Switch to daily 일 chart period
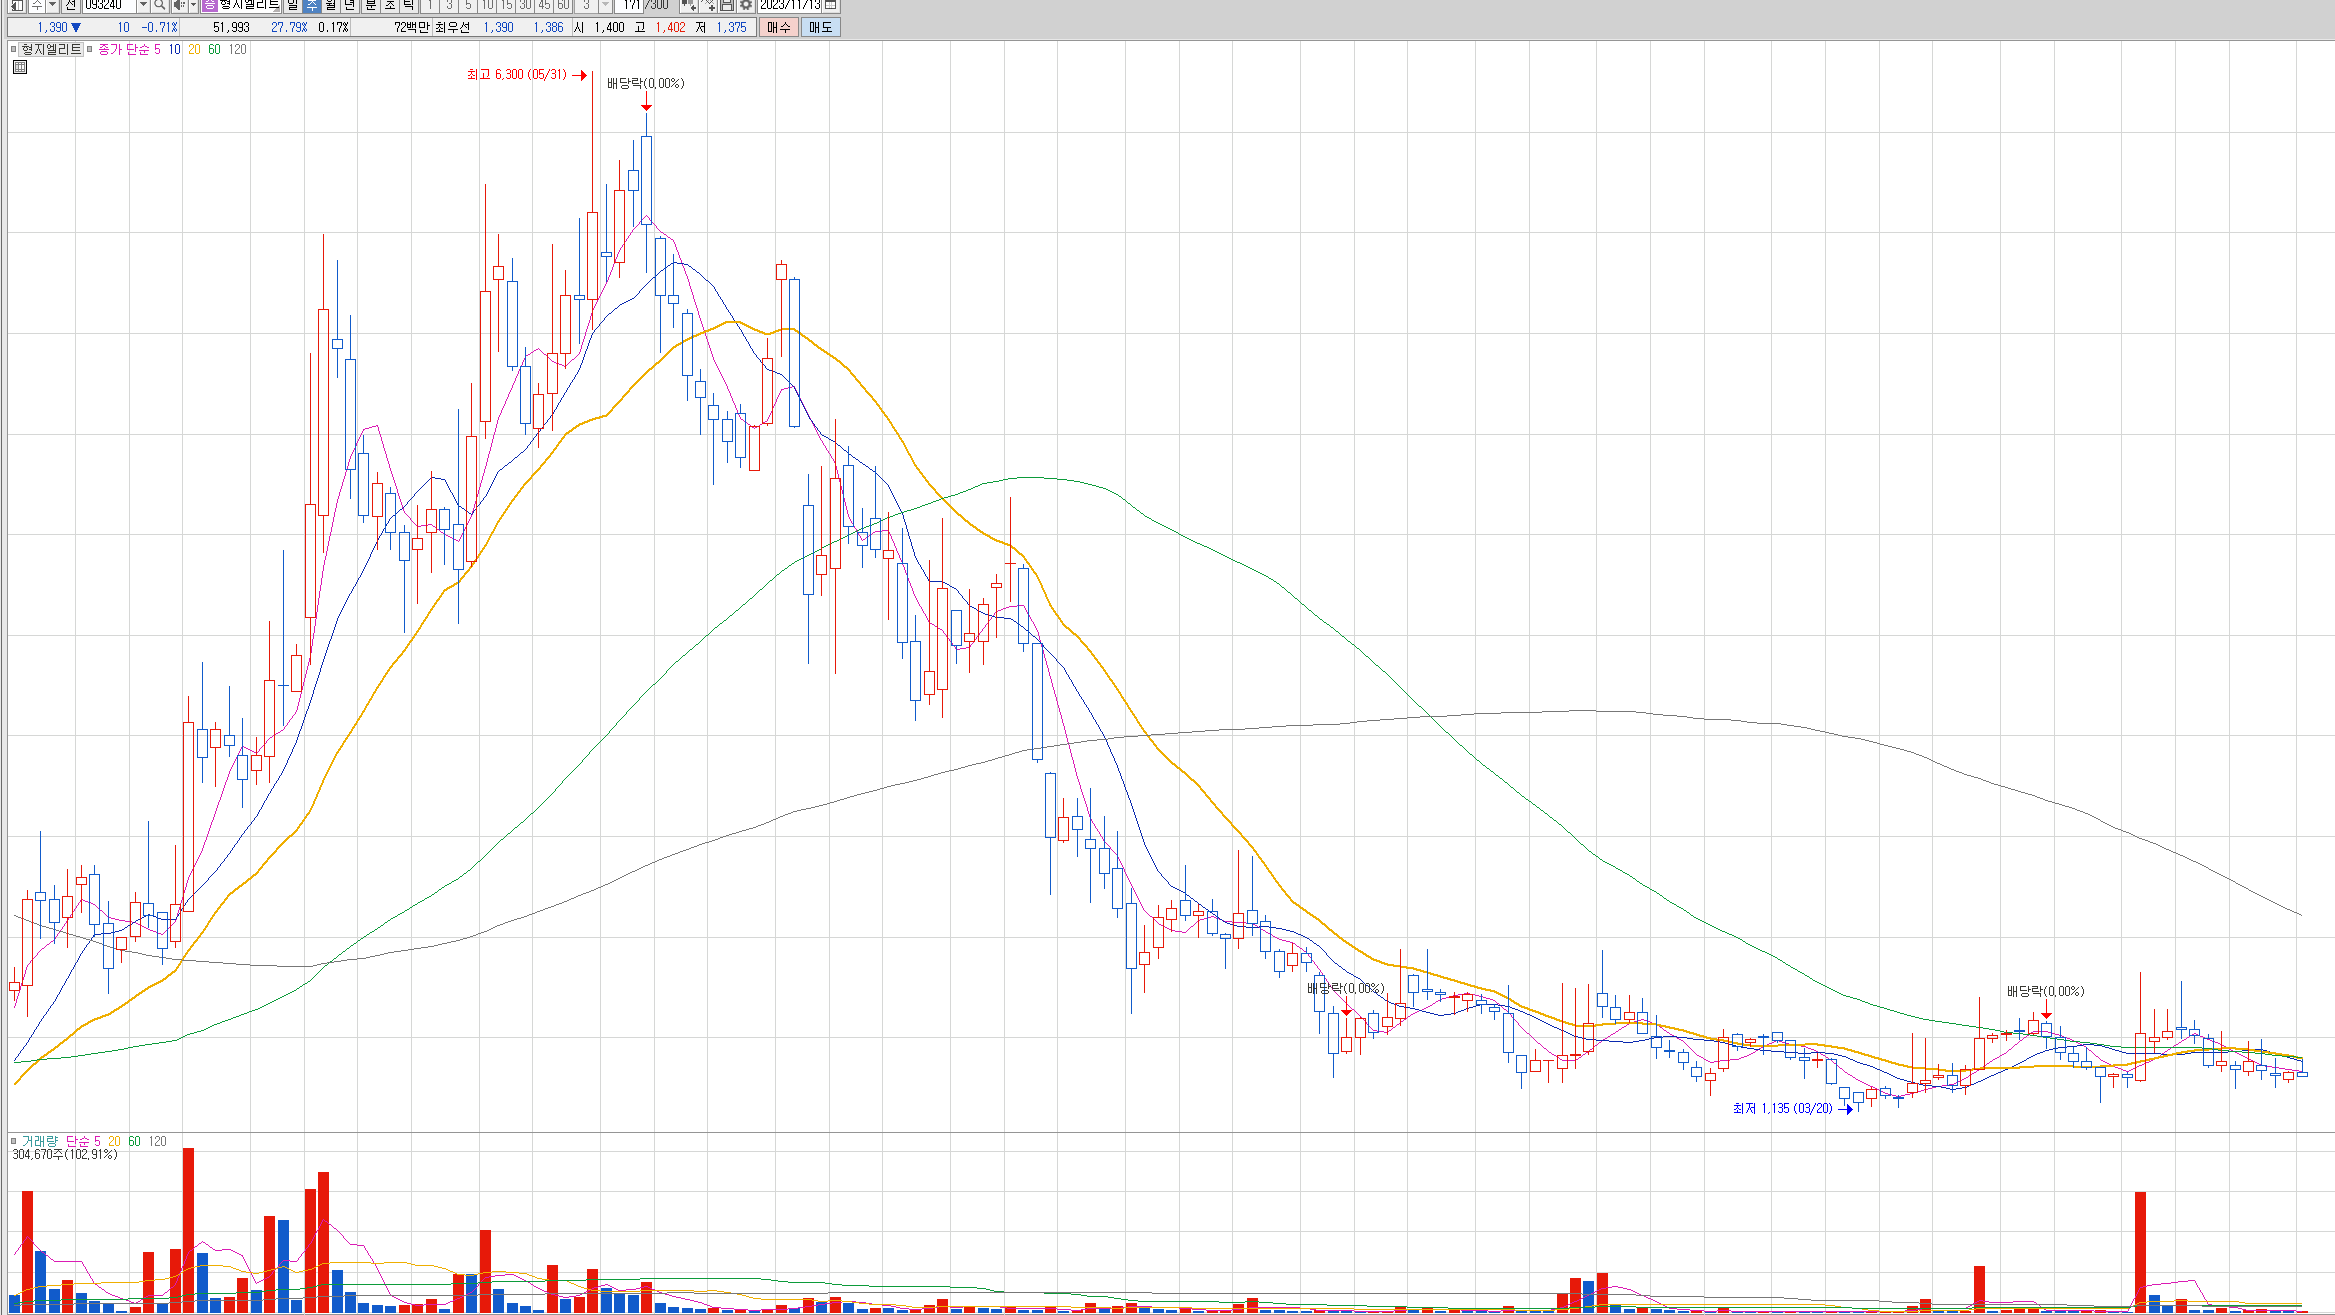Screen dimensions: 2335x1315 [x=292, y=5]
